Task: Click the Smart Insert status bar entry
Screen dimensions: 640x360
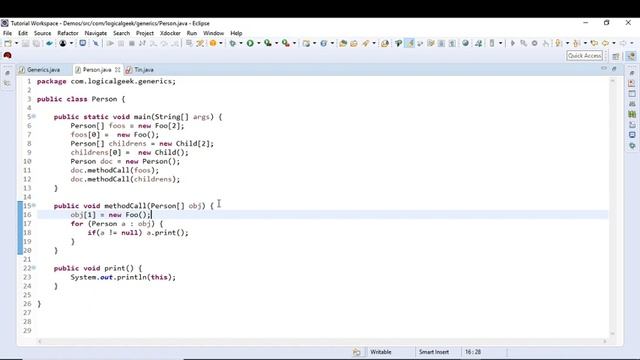Action: coord(434,352)
